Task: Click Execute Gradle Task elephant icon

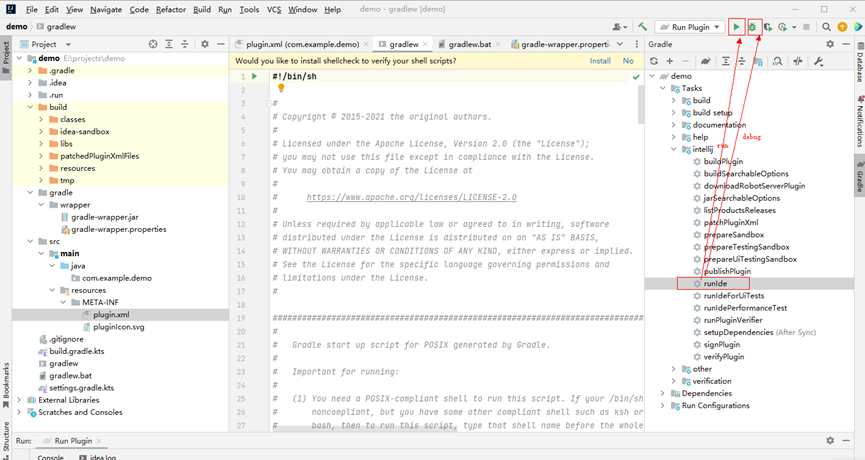Action: tap(706, 61)
